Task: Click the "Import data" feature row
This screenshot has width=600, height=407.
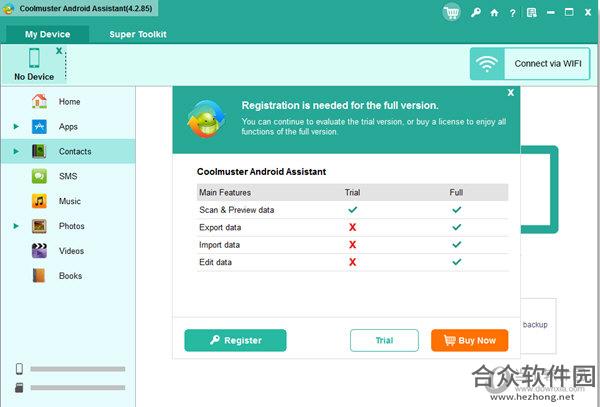Action: pos(352,245)
